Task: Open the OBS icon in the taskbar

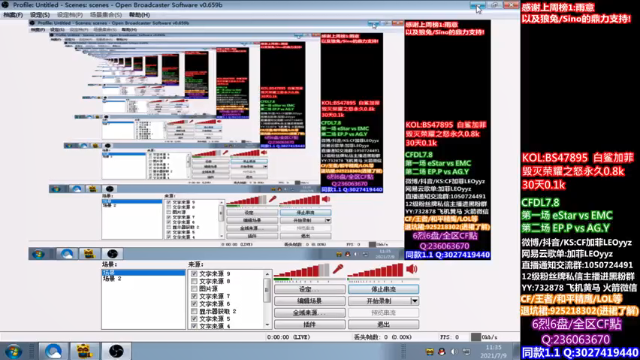Action: point(116,351)
